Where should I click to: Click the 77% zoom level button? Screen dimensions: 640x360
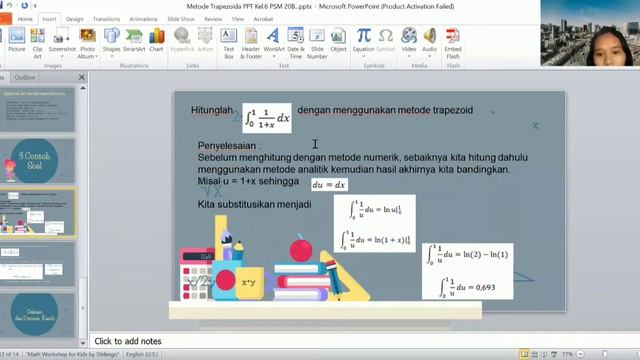567,354
